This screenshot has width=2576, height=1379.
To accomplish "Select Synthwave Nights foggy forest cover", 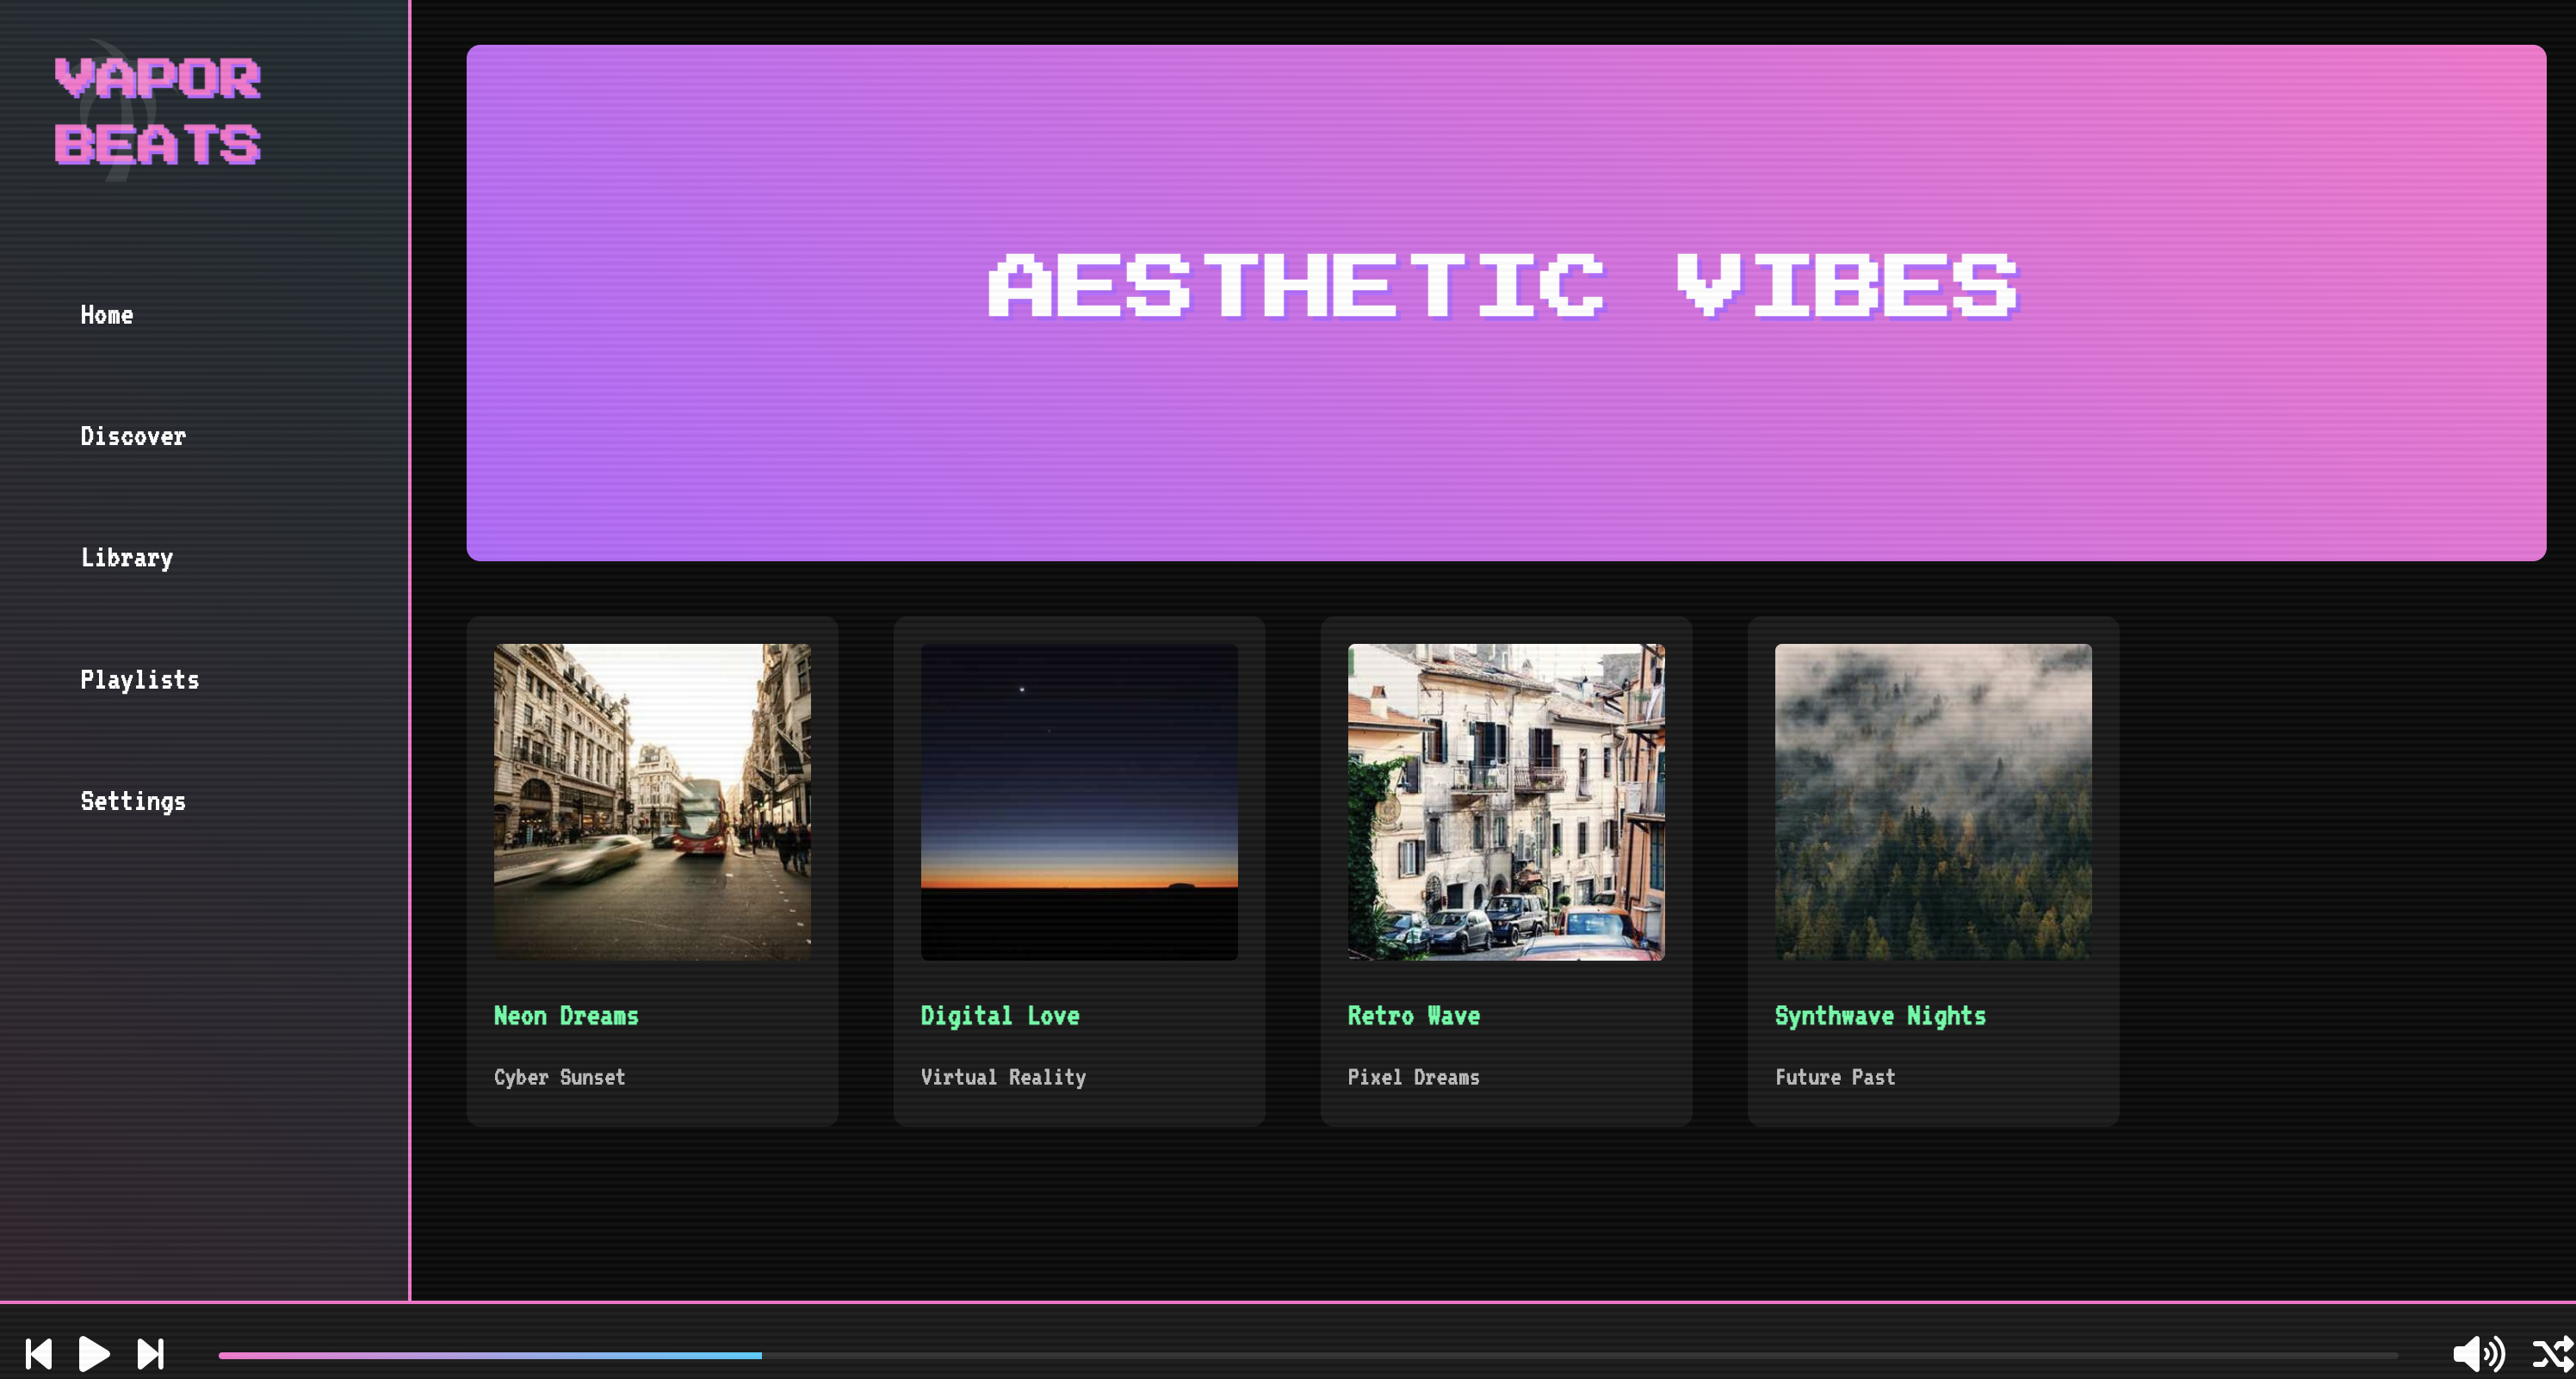I will pos(1933,802).
